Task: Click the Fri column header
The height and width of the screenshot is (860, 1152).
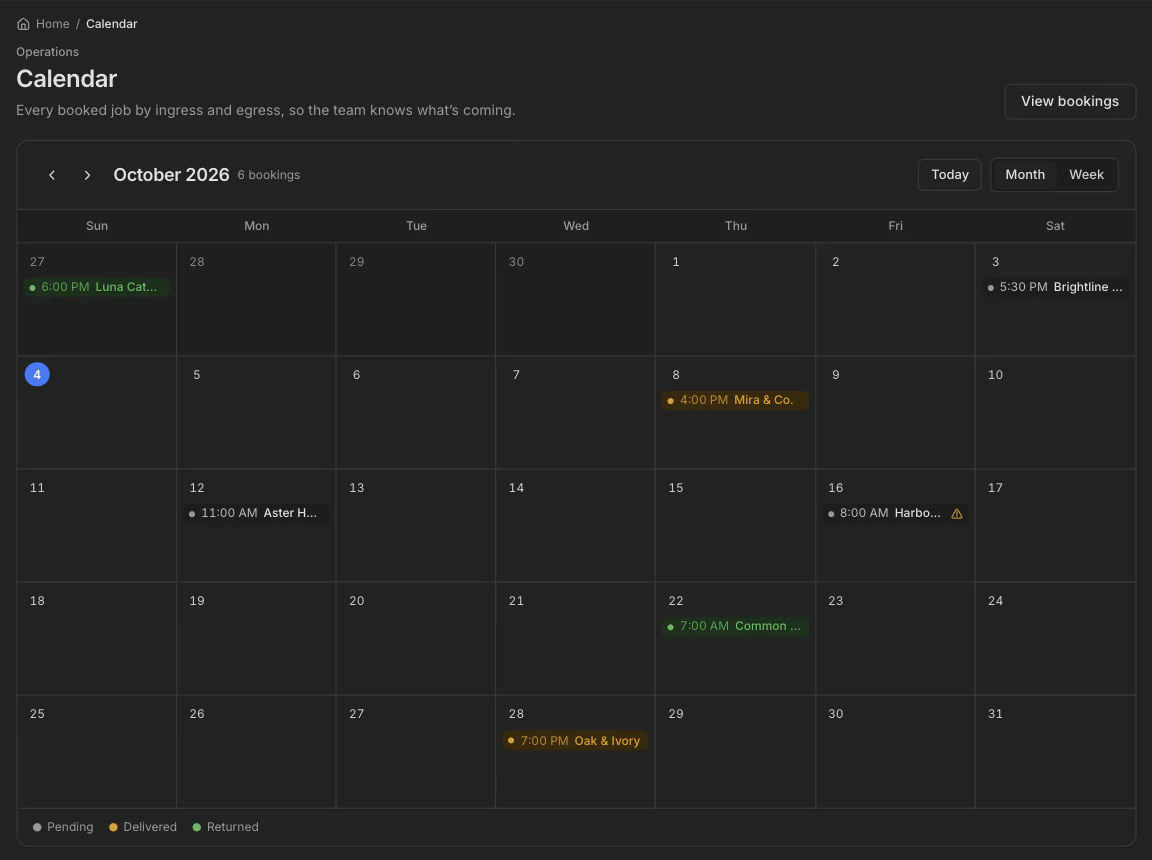Action: click(895, 226)
